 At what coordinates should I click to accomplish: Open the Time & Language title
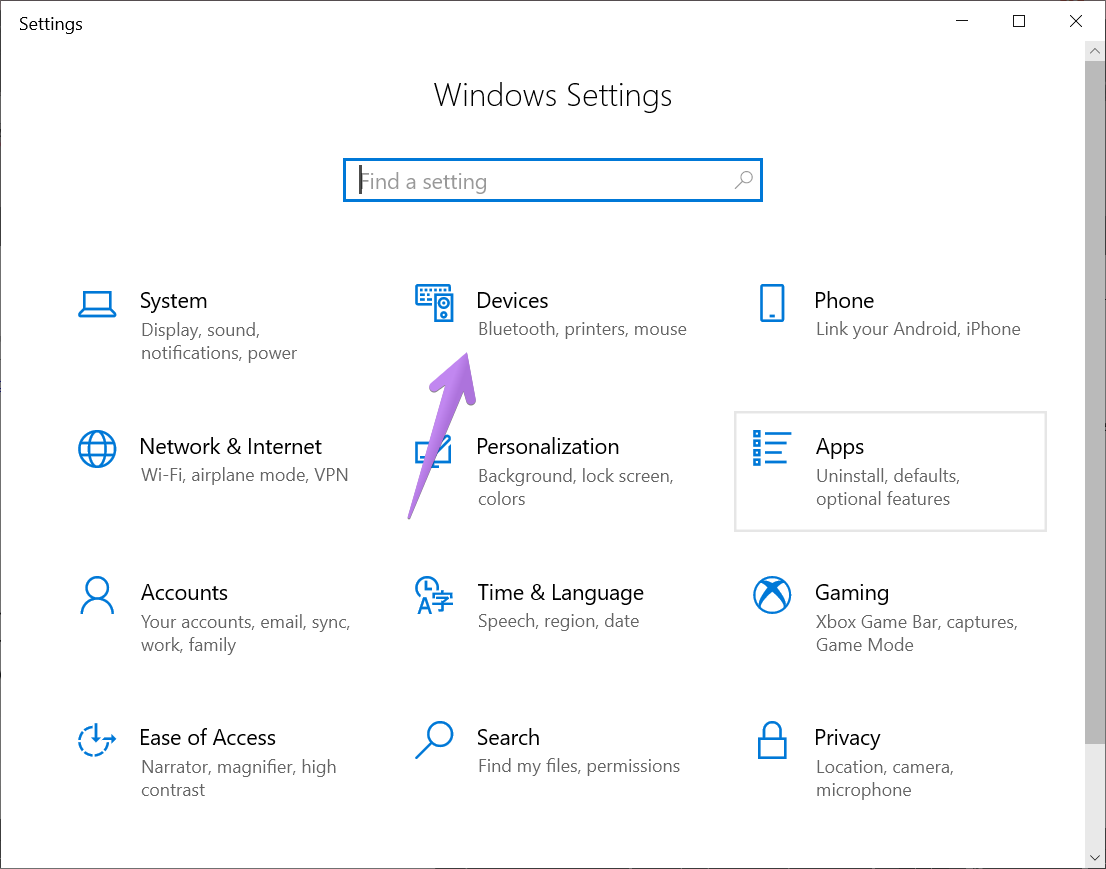click(x=560, y=593)
